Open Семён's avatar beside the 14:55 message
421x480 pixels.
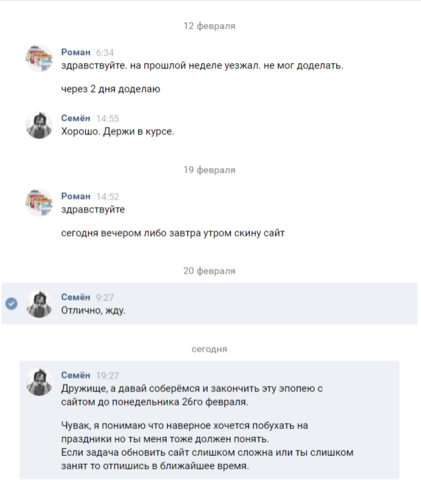39,125
